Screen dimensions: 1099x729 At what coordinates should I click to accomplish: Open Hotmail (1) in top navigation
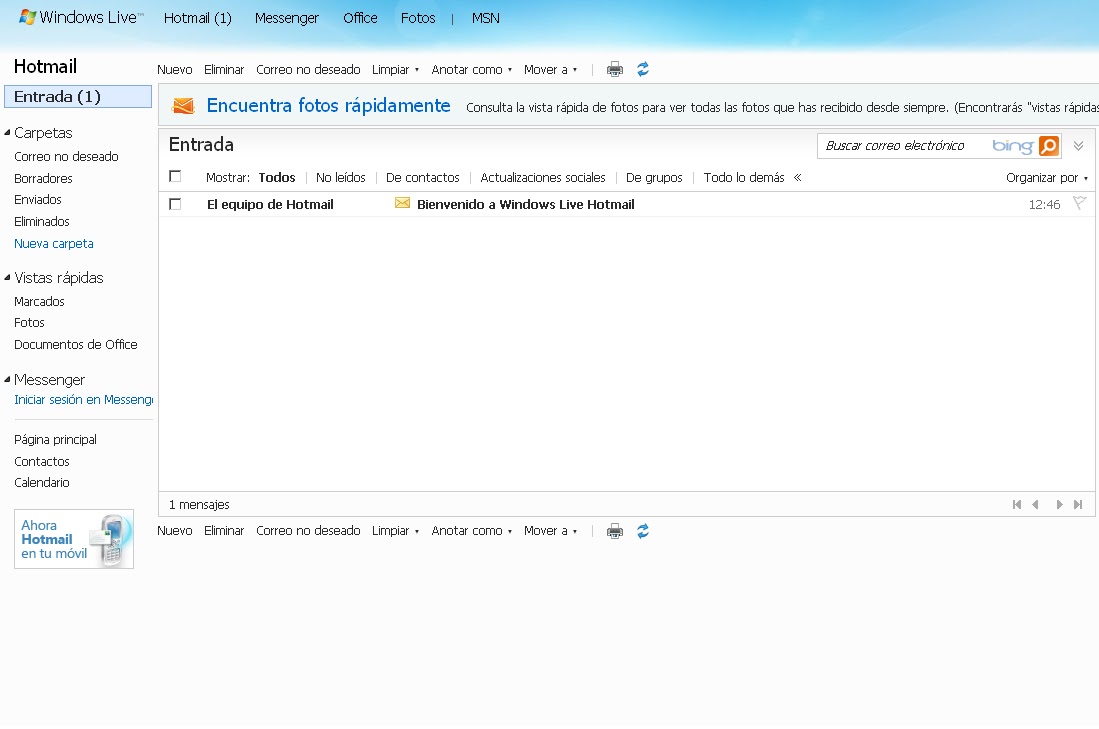(x=198, y=18)
